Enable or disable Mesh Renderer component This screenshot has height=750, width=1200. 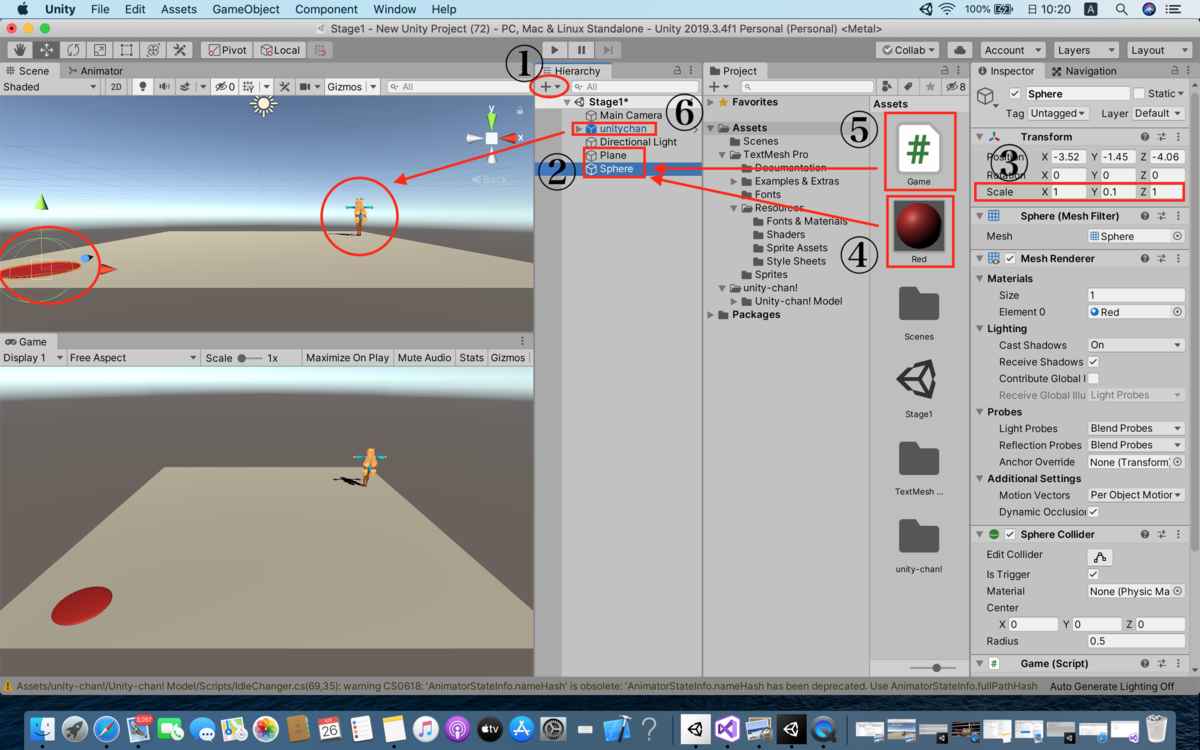click(x=1010, y=259)
